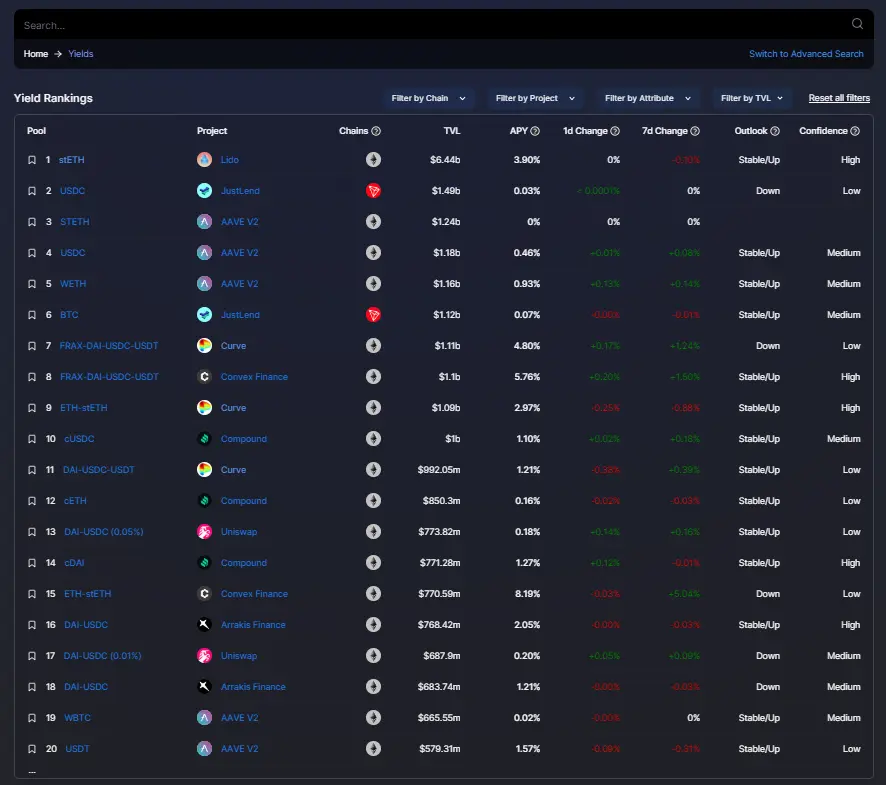Image resolution: width=886 pixels, height=785 pixels.
Task: Show help icon for Outlook column
Action: (775, 131)
